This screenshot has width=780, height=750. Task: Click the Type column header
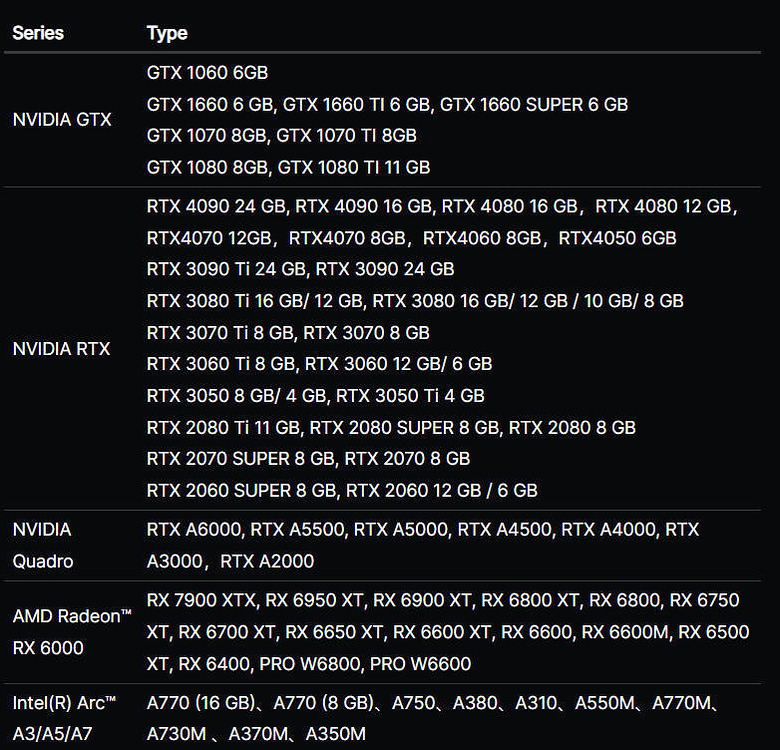(x=167, y=33)
